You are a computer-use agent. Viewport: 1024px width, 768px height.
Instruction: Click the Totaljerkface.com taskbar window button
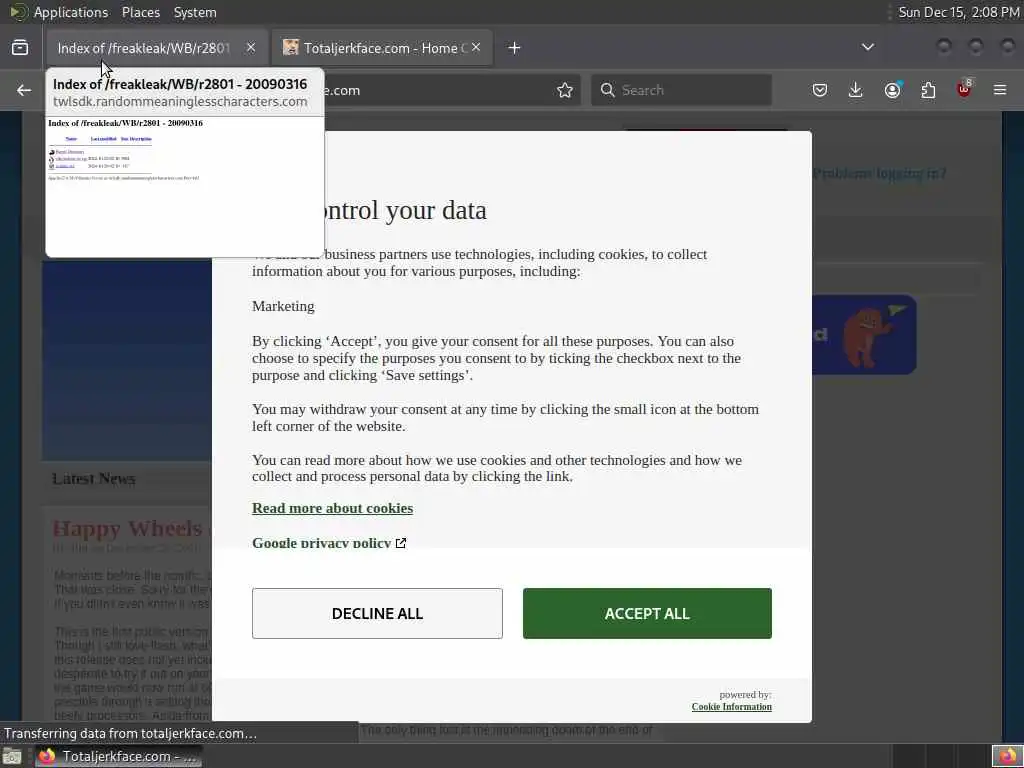[x=118, y=756]
